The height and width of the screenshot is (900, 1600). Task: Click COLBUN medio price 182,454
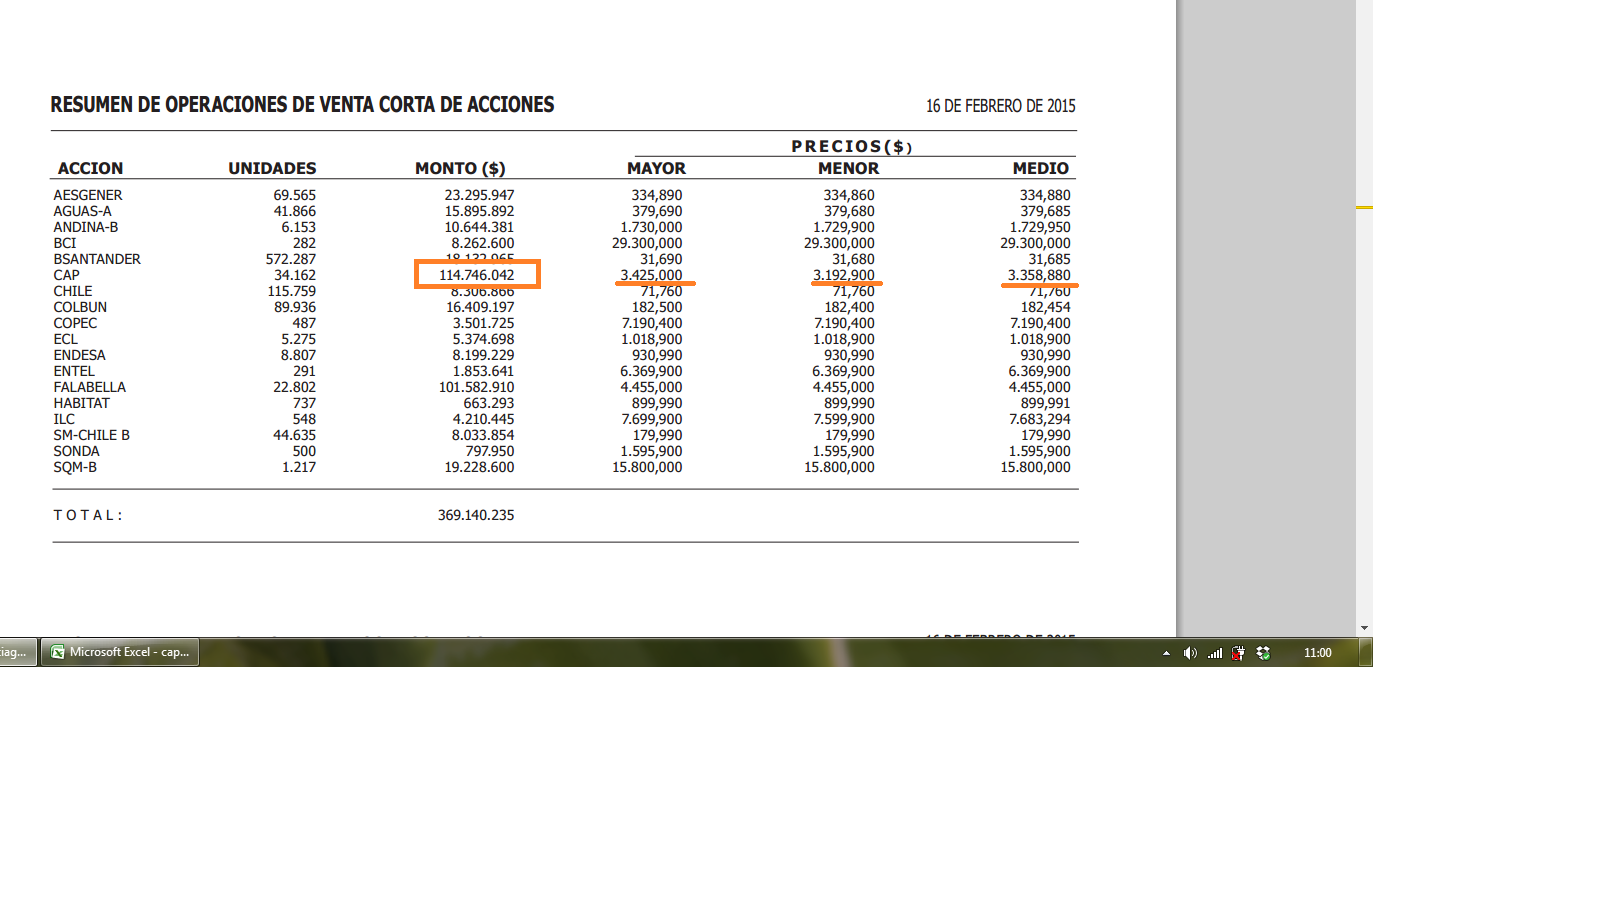pos(1045,307)
